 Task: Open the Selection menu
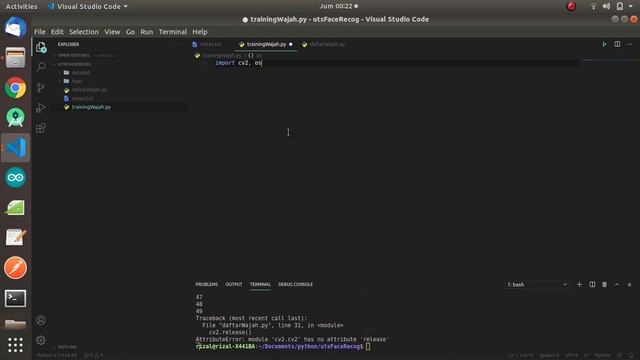pyautogui.click(x=84, y=32)
